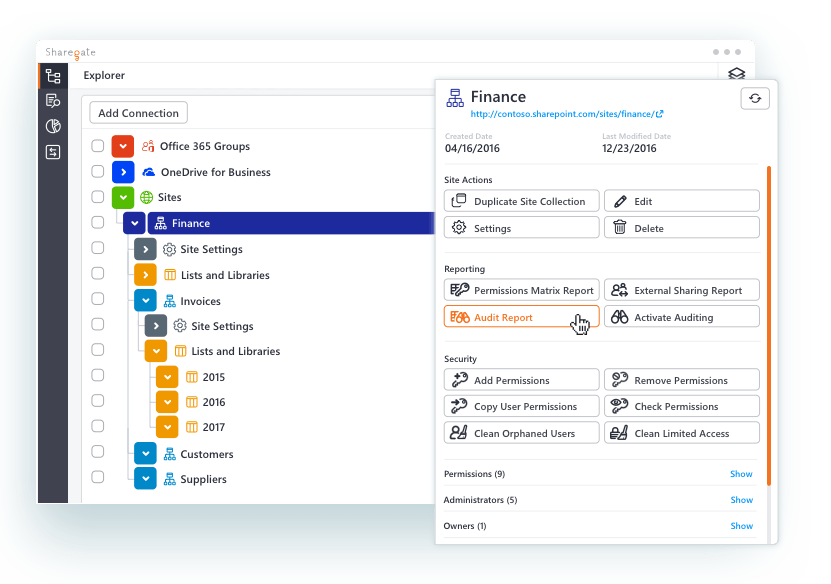Collapse the Finance node chevron

[135, 223]
